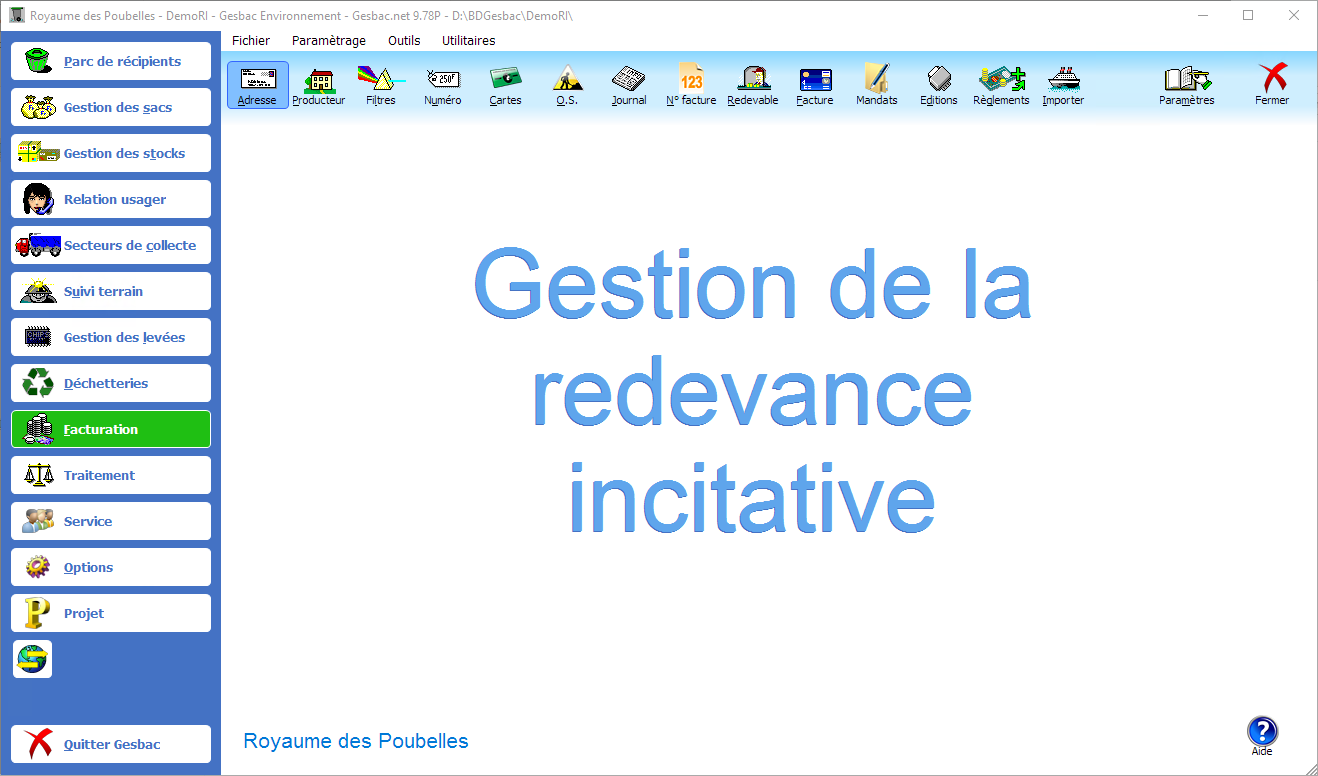Go to Parc de récipients module
Image resolution: width=1318 pixels, height=776 pixels.
(x=111, y=61)
